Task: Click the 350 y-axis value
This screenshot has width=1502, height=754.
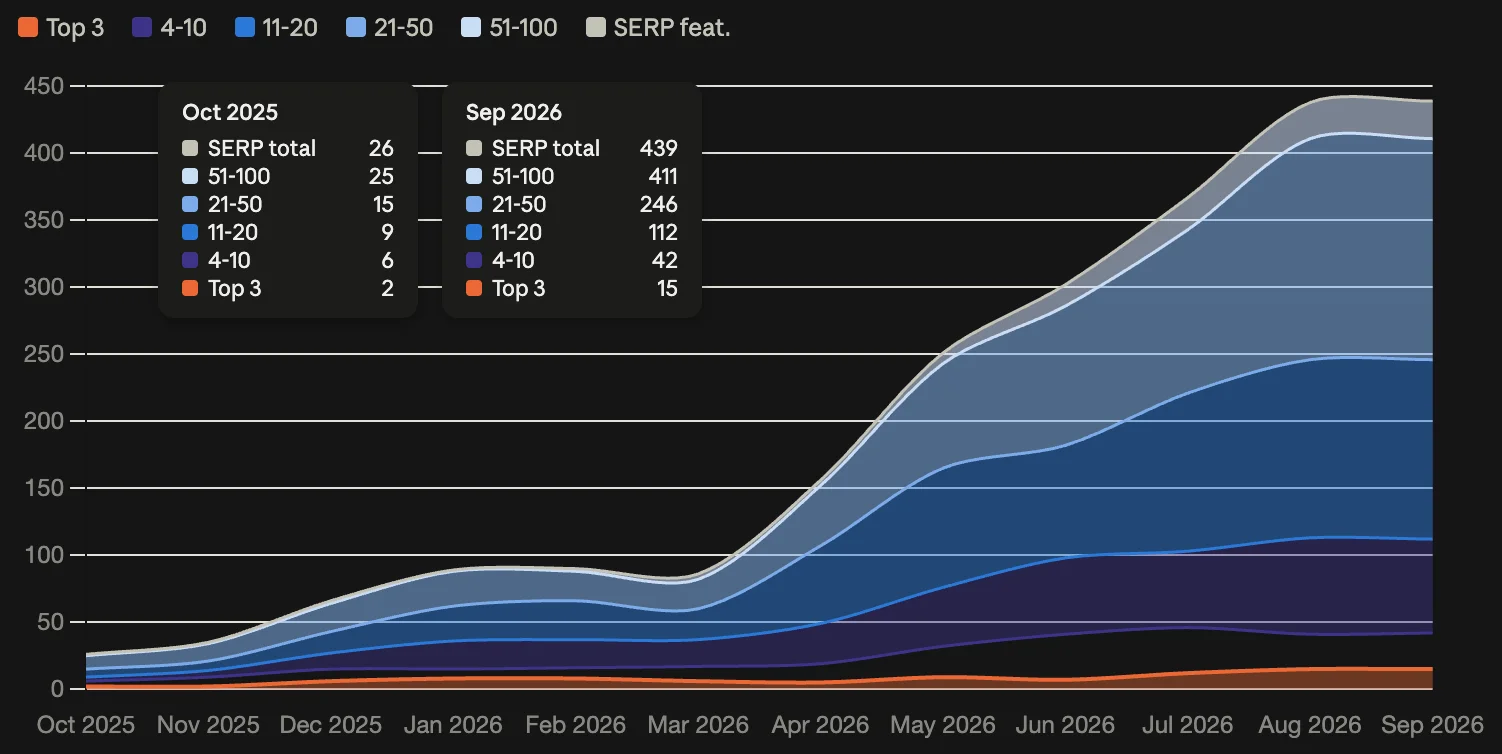Action: tap(43, 220)
